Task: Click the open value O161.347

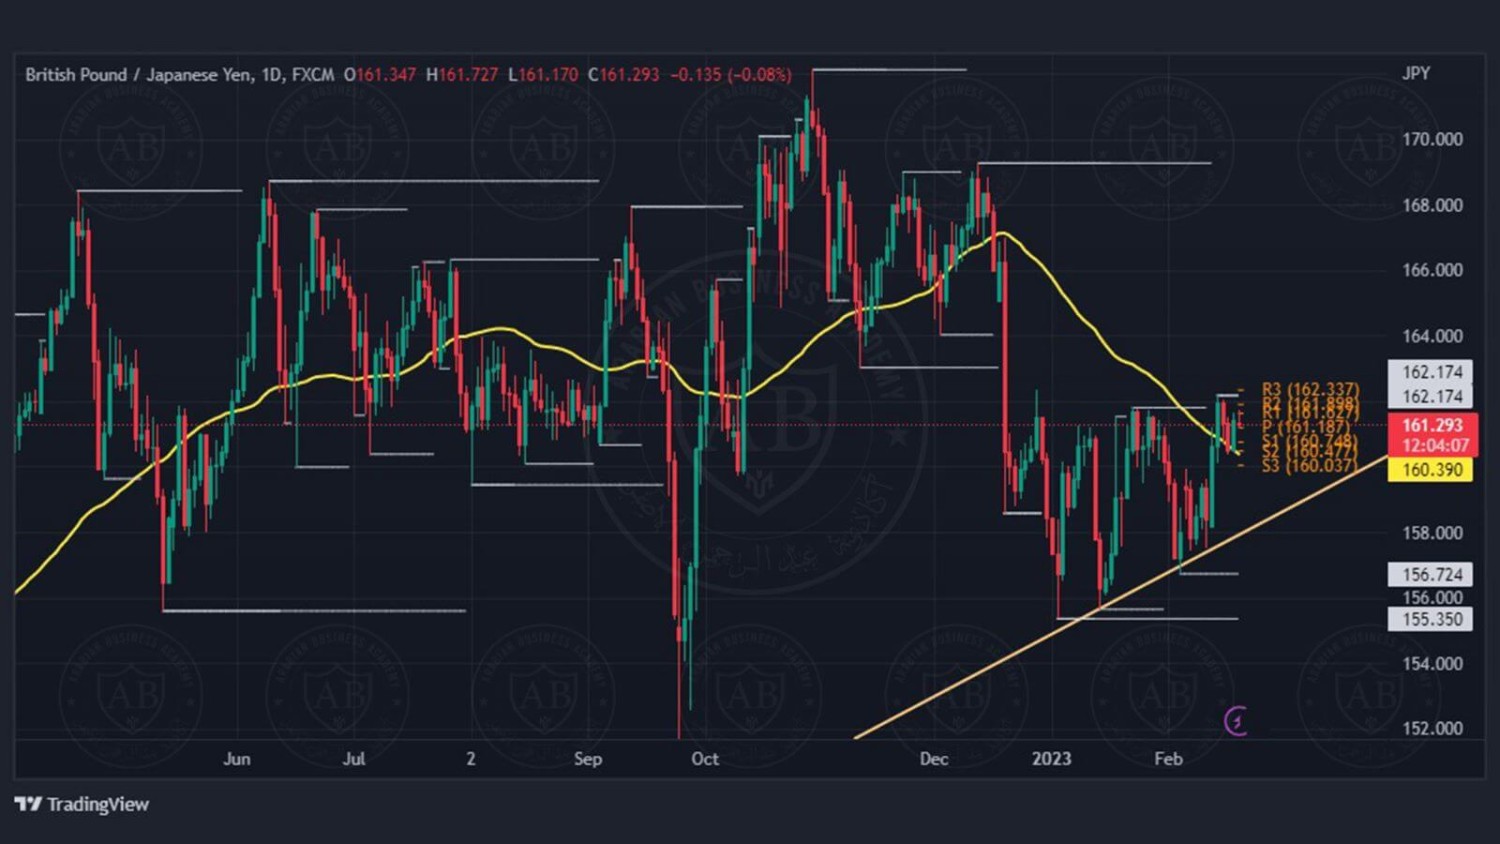Action: (x=380, y=75)
